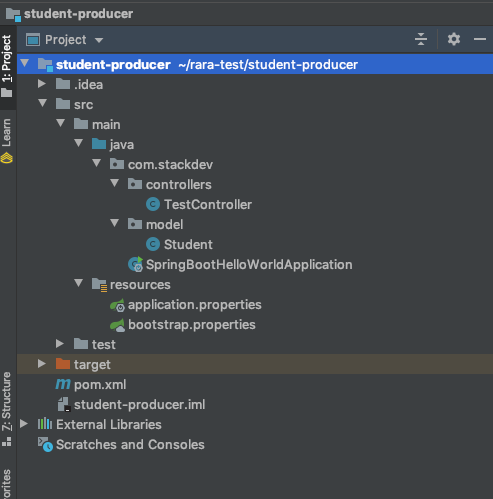
Task: Click the model package icon
Action: pyautogui.click(x=135, y=224)
